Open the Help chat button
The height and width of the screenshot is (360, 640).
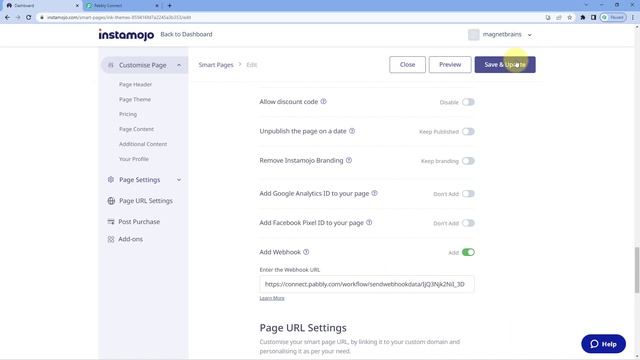(603, 344)
